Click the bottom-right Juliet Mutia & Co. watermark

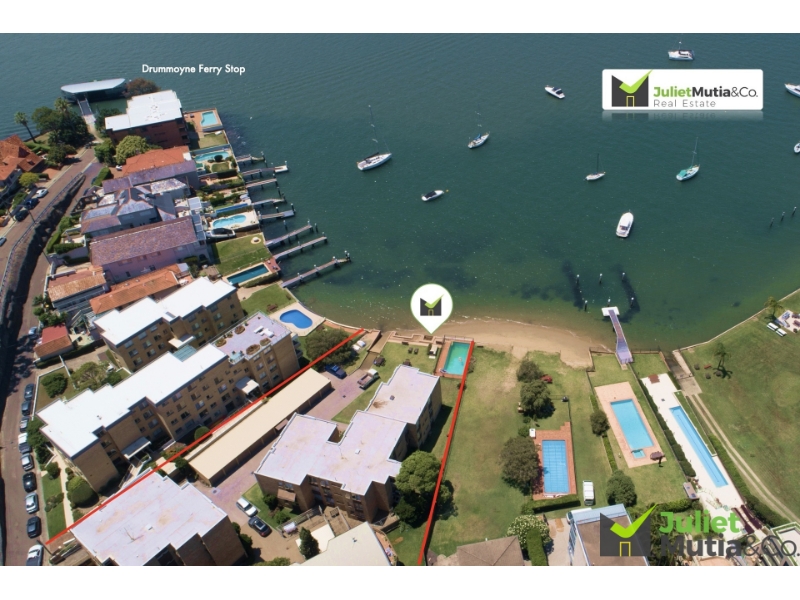[x=697, y=532]
